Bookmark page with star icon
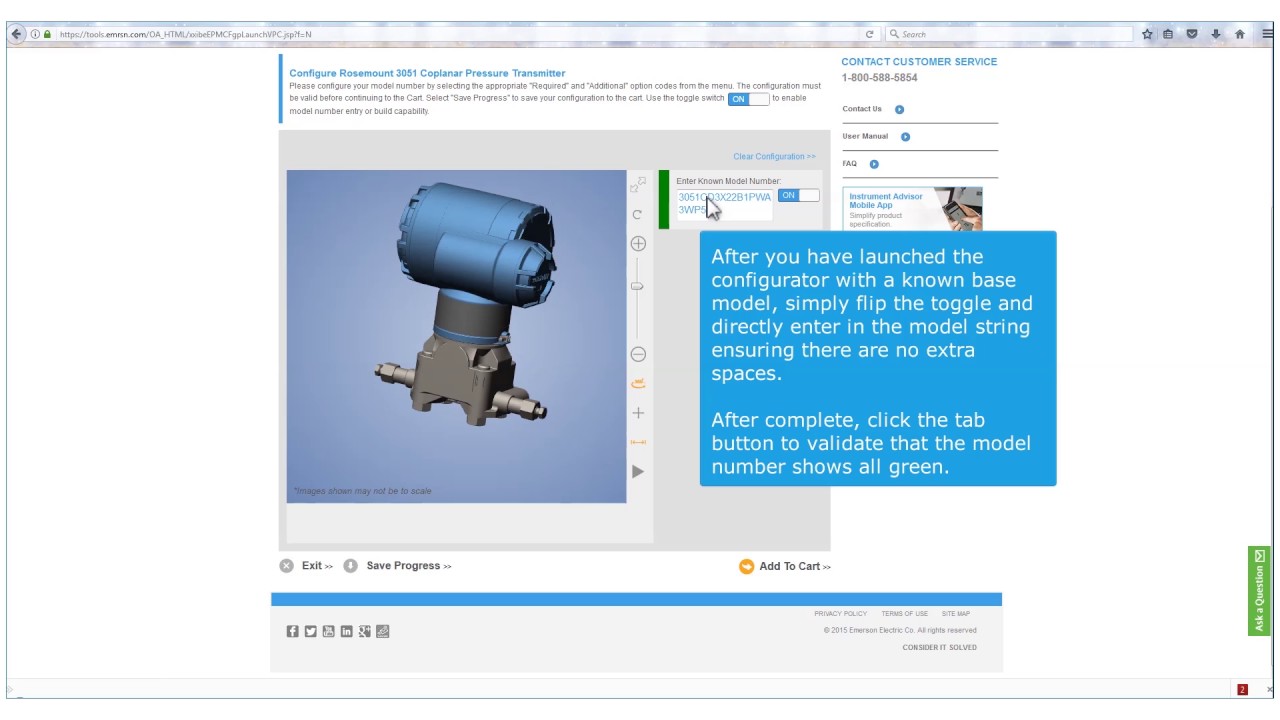The height and width of the screenshot is (720, 1280). (x=1147, y=34)
